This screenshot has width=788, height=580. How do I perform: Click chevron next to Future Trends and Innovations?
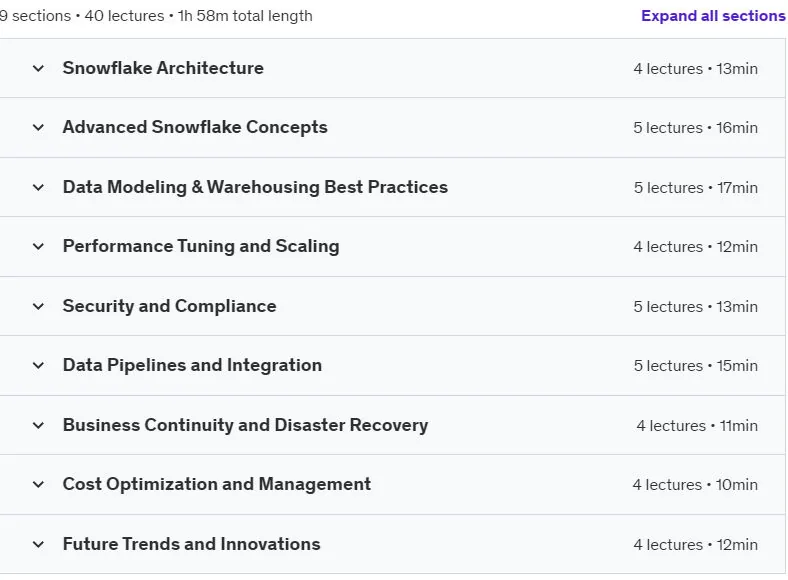(x=38, y=544)
